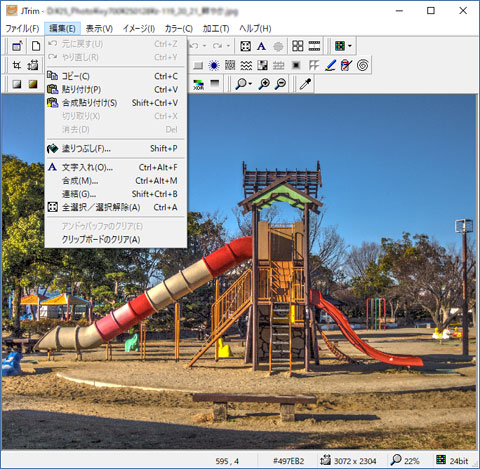Image resolution: width=480 pixels, height=469 pixels.
Task: Click the zoom out magnifier icon
Action: [x=281, y=84]
